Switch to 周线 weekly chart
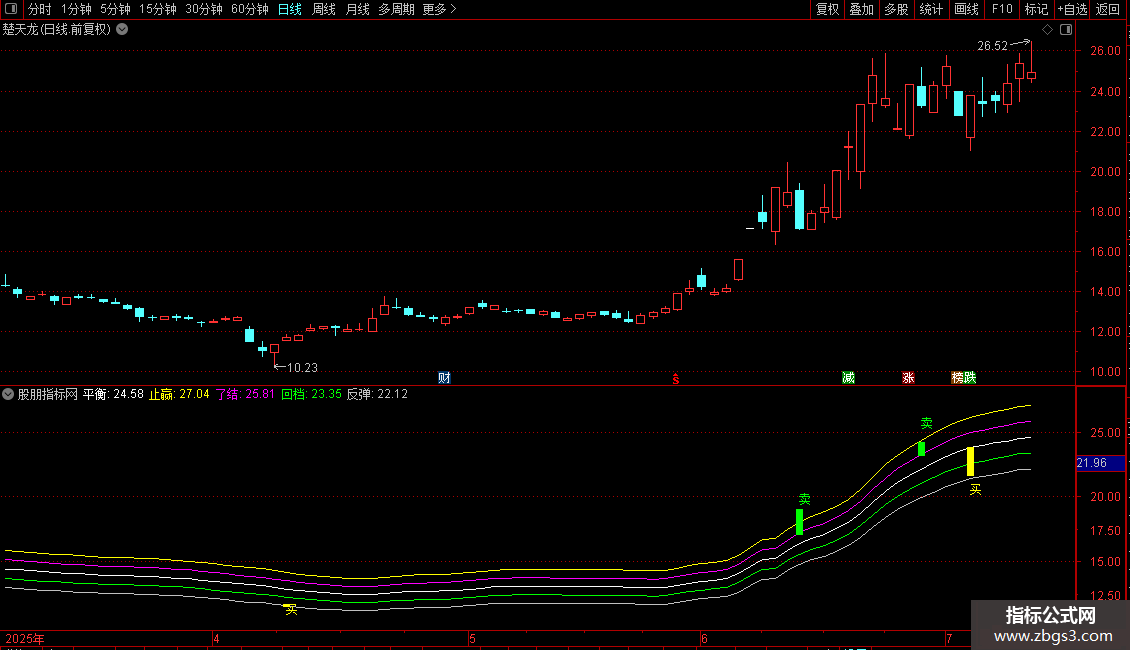 point(324,9)
